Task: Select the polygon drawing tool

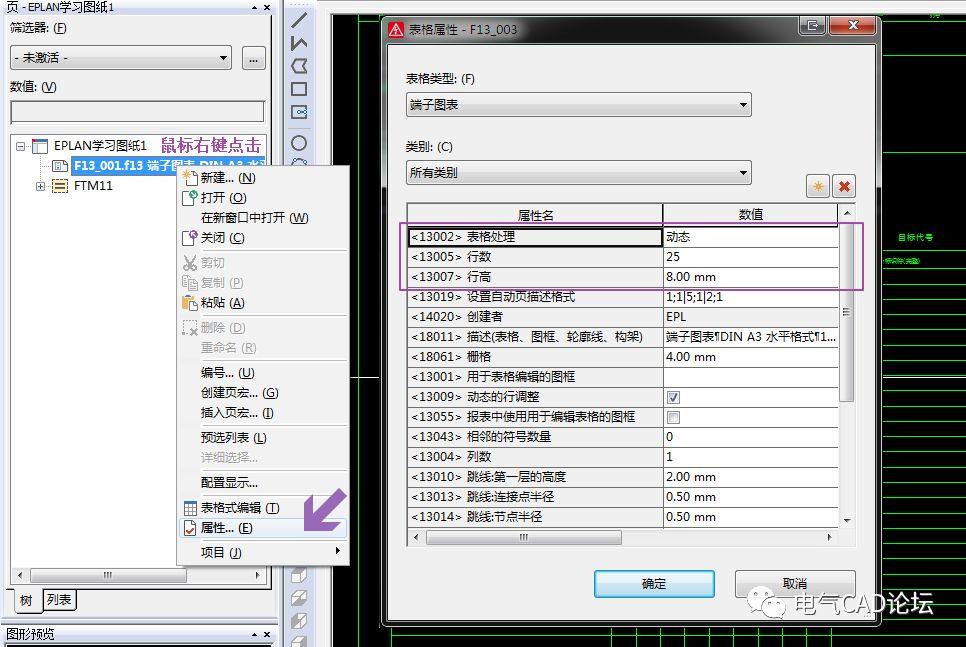Action: pyautogui.click(x=298, y=66)
